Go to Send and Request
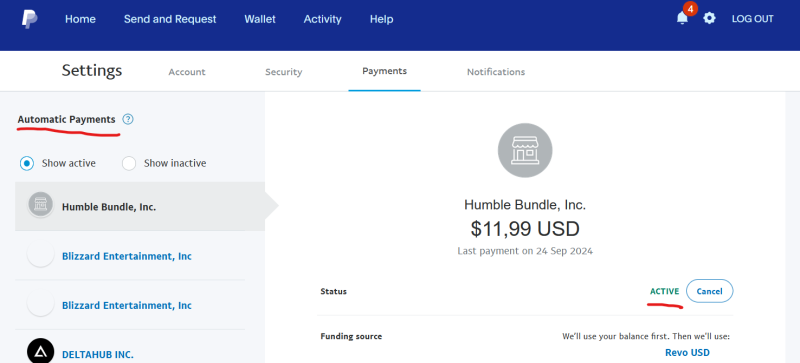 (x=170, y=19)
